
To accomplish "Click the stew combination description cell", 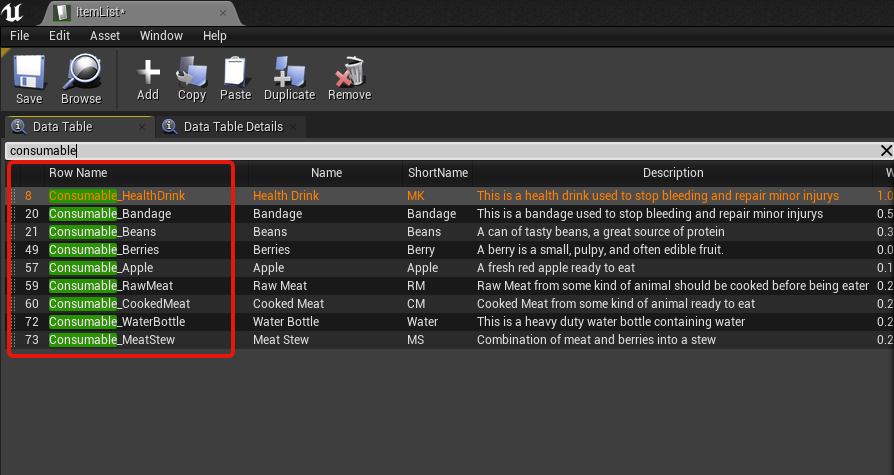I will pos(596,339).
